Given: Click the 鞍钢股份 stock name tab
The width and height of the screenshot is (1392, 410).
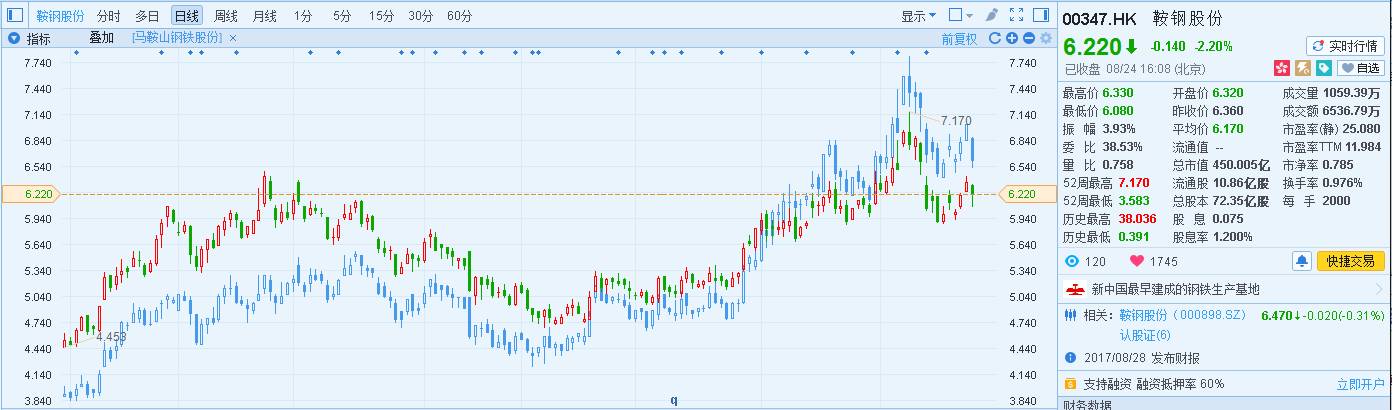Looking at the screenshot, I should 60,16.
